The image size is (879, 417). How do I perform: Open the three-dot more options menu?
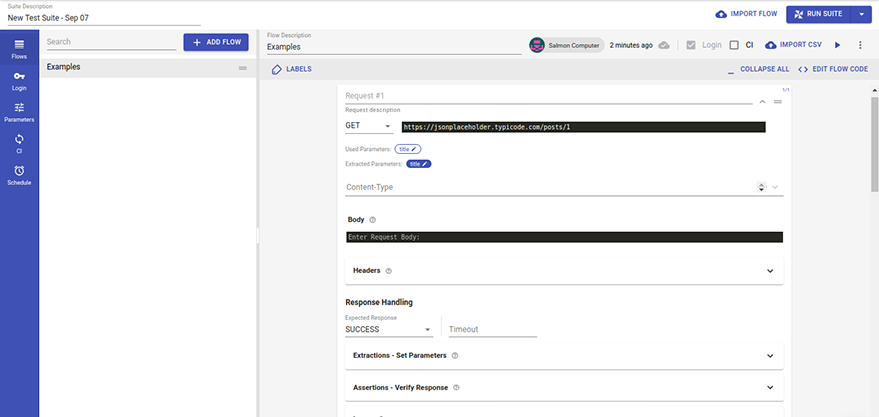pos(861,45)
